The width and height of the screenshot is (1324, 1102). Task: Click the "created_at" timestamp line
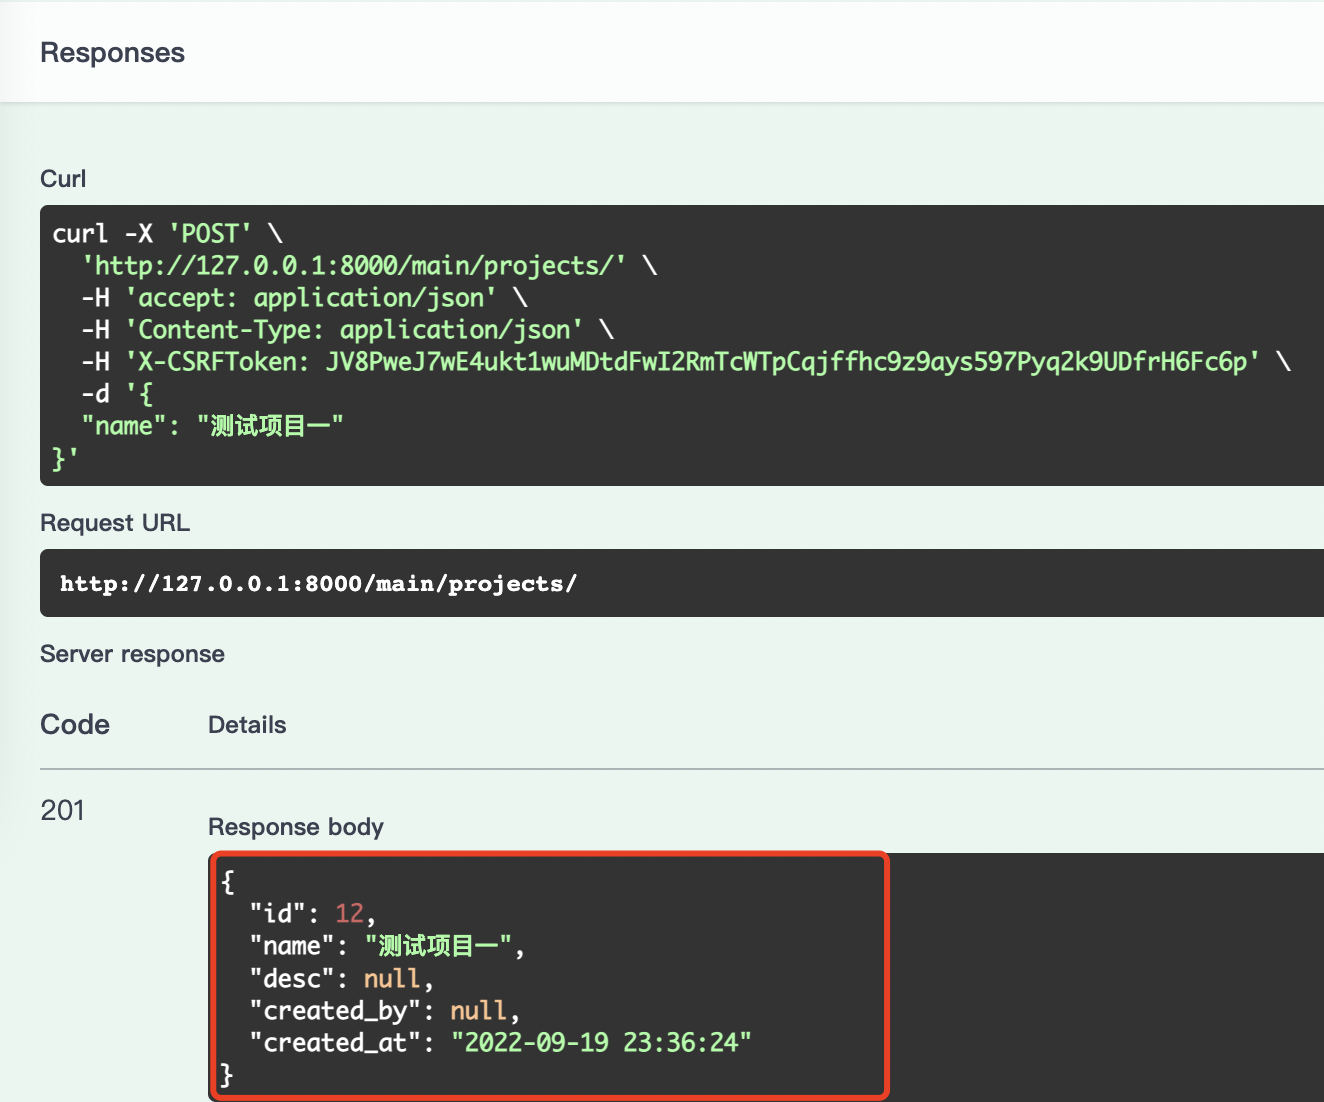500,1042
